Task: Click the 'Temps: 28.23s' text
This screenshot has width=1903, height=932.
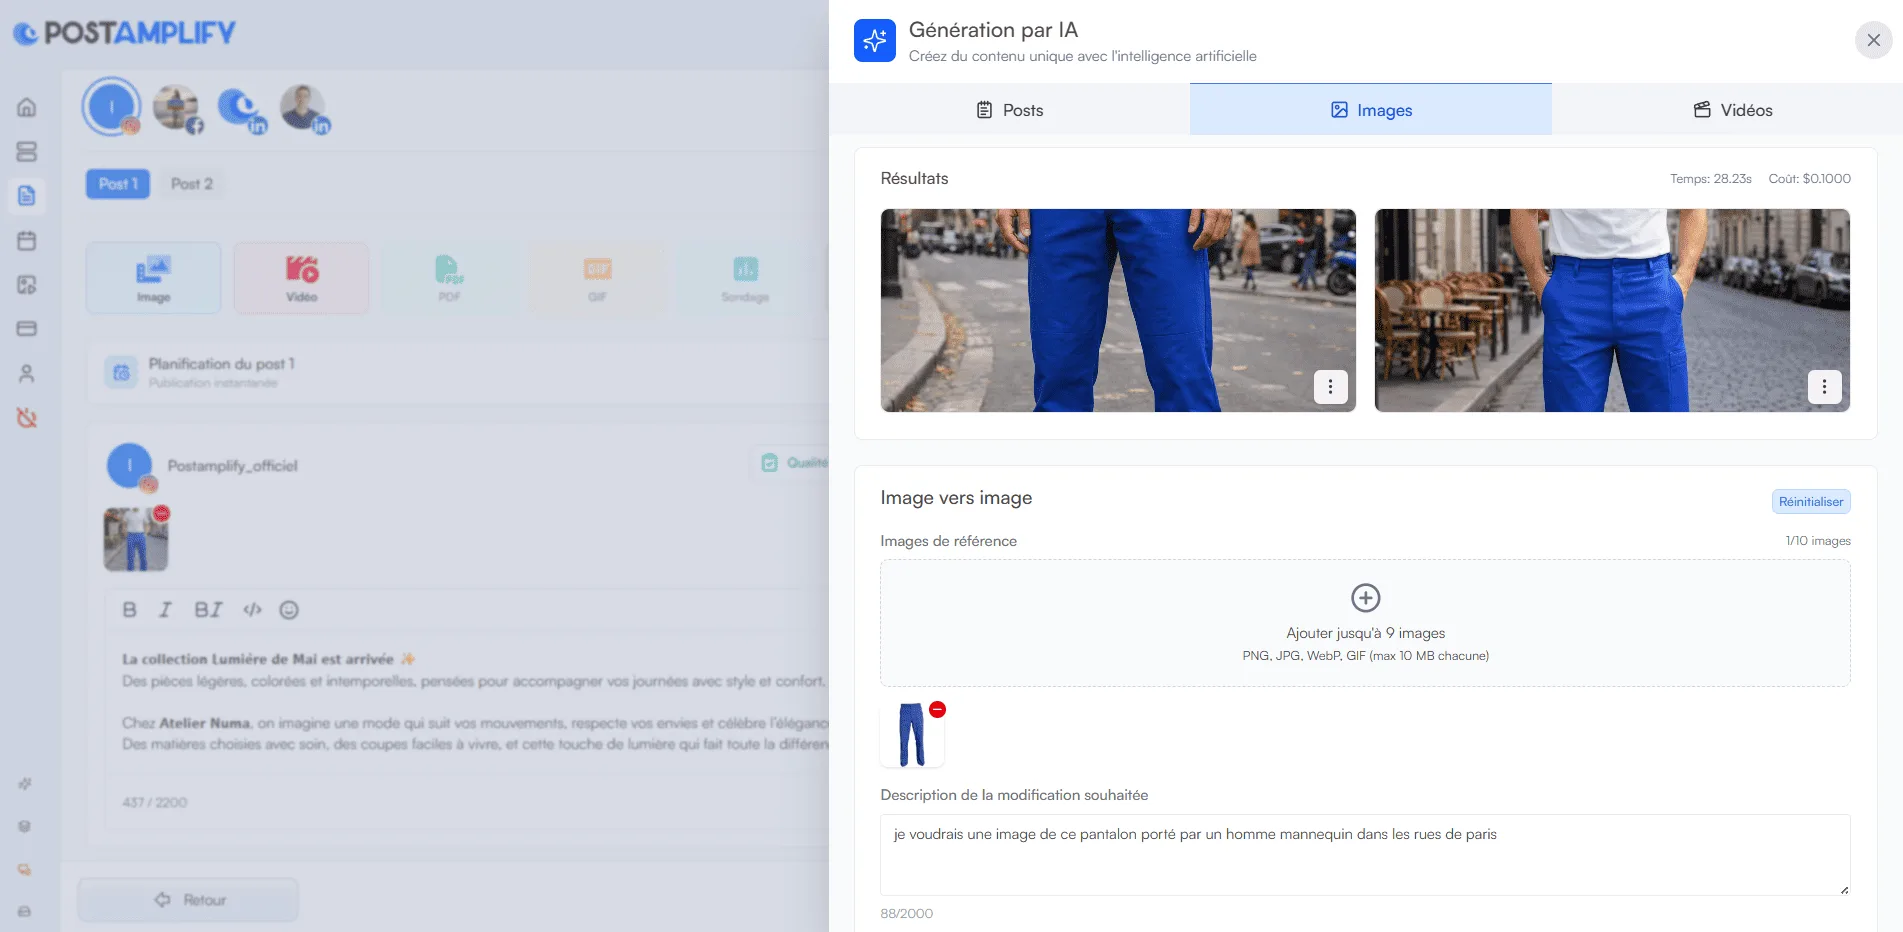Action: [1710, 179]
